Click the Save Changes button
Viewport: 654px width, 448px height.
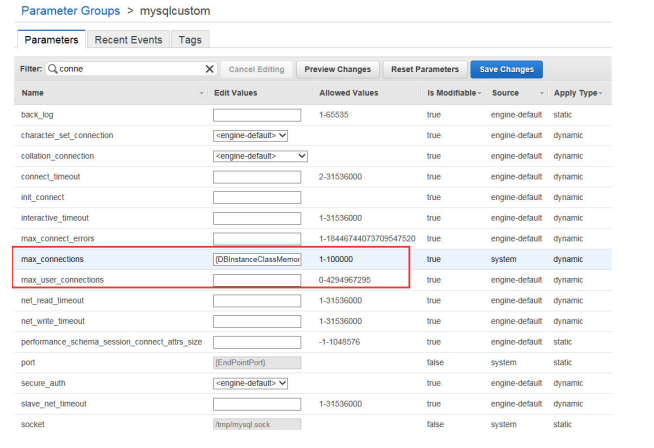[x=506, y=69]
